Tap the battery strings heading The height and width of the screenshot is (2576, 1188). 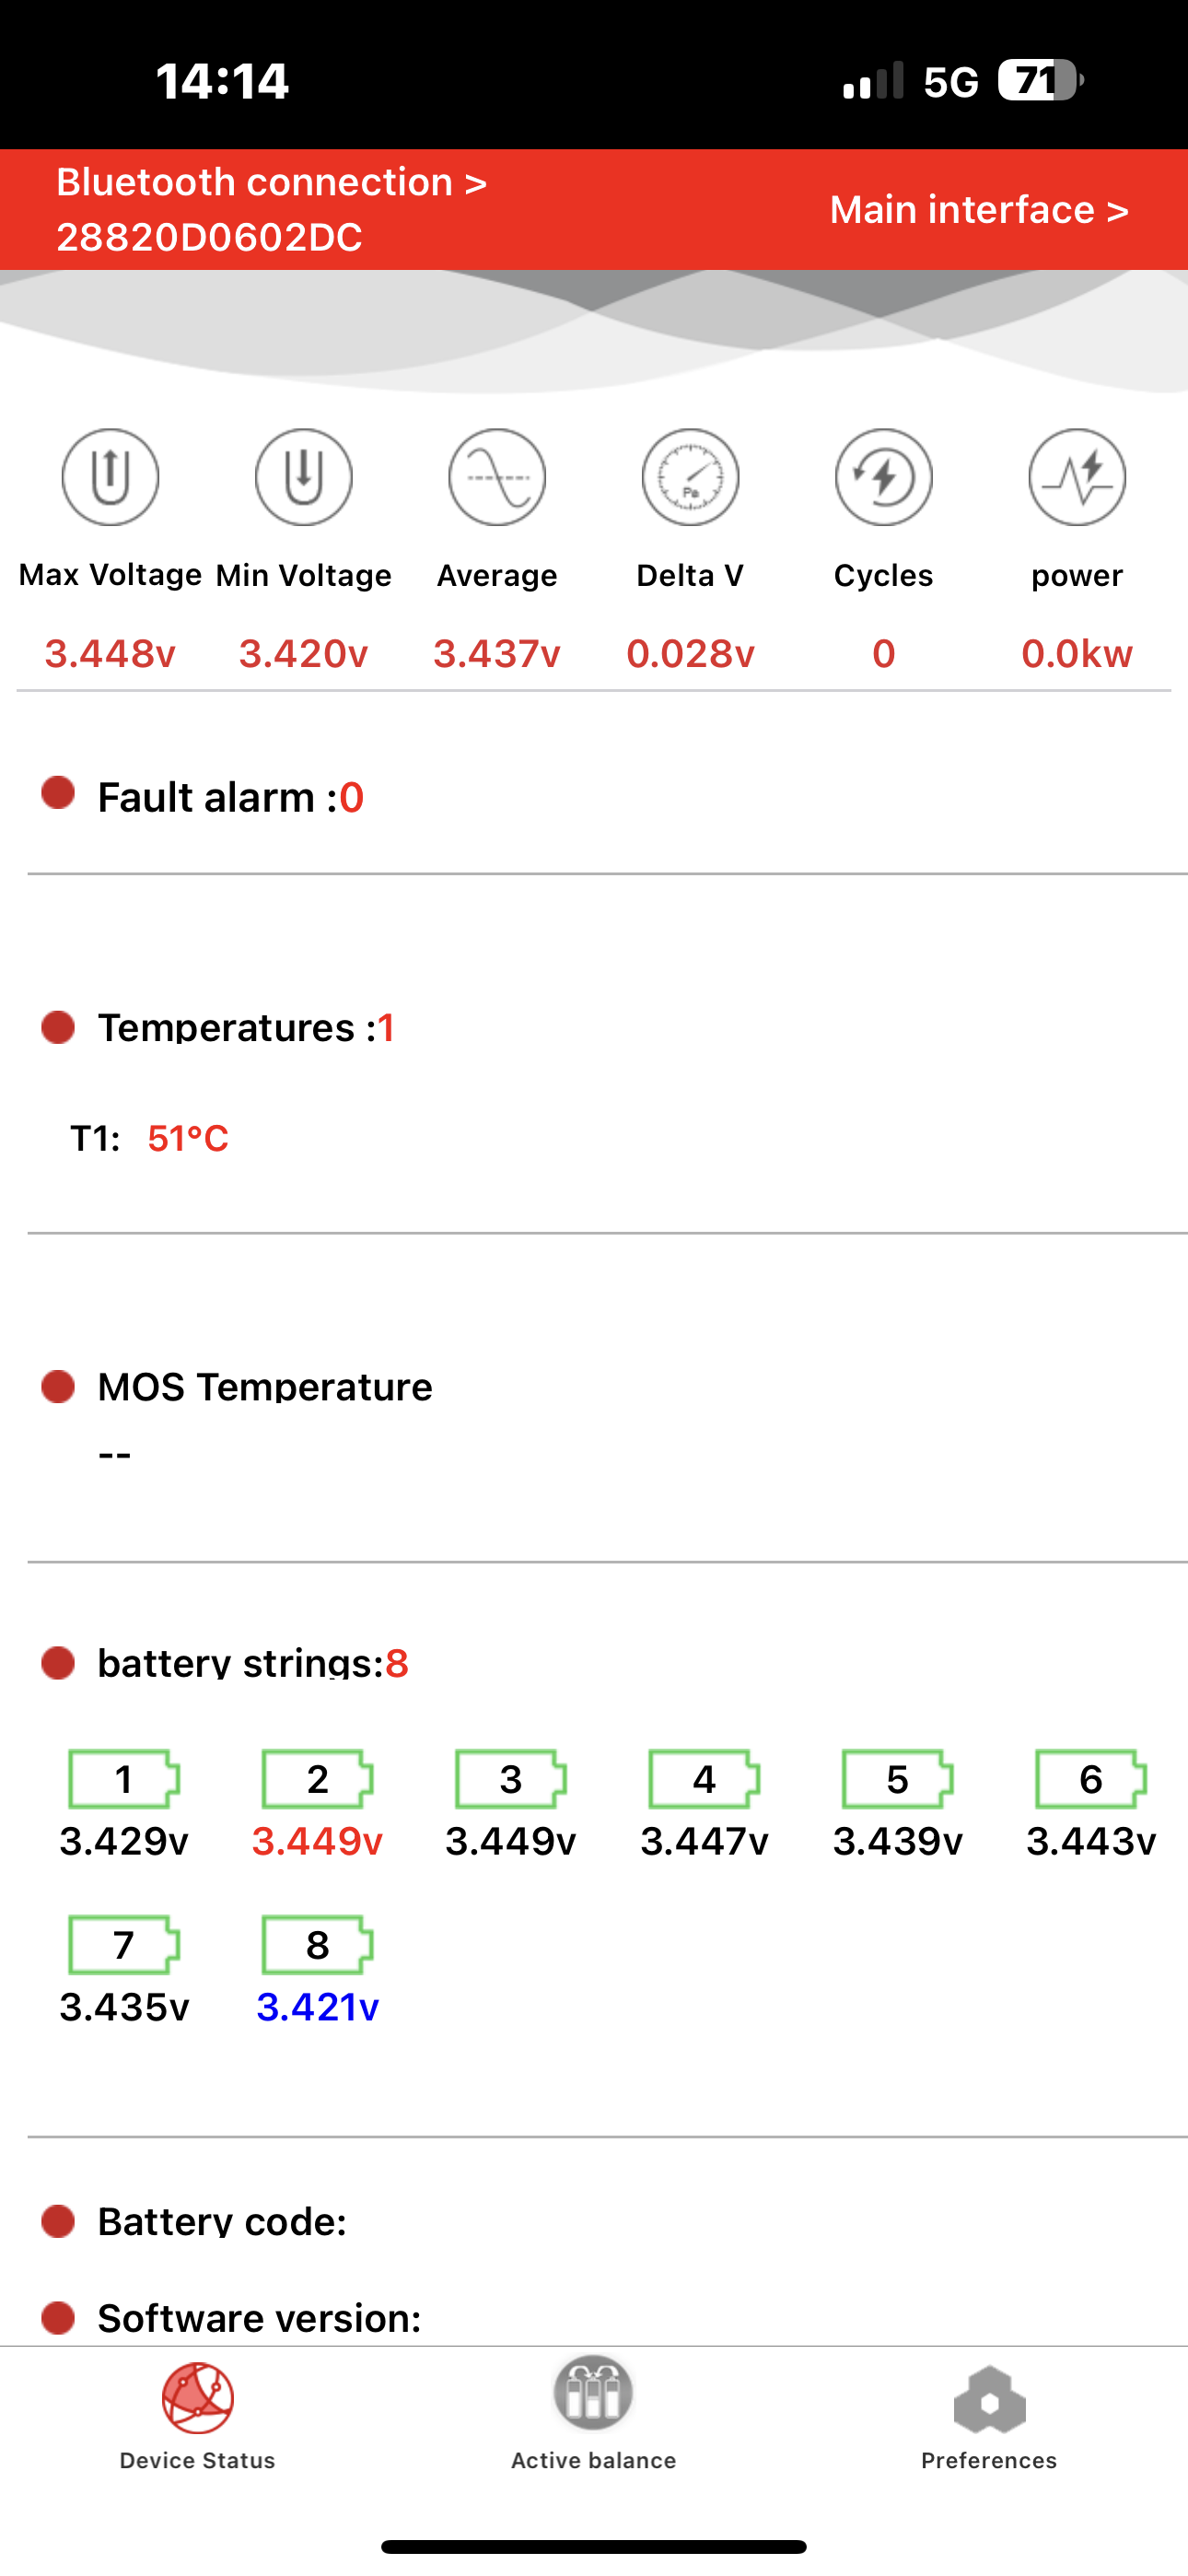[252, 1664]
